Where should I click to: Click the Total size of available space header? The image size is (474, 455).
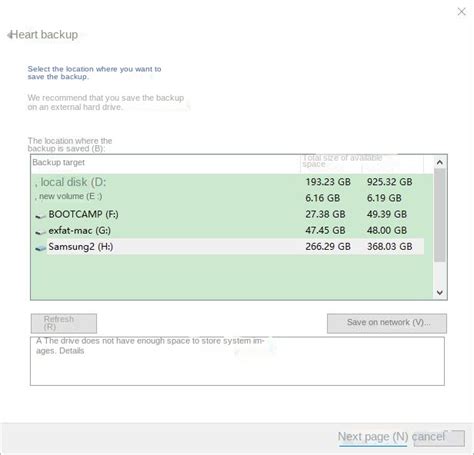(x=342, y=161)
